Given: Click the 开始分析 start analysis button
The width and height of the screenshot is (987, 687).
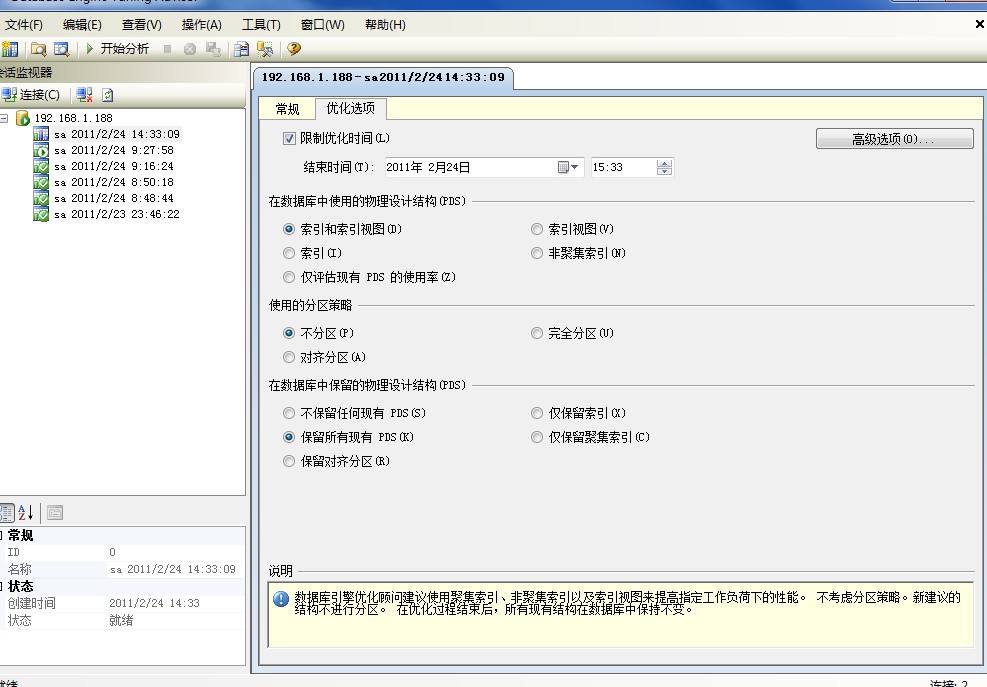Looking at the screenshot, I should point(117,48).
